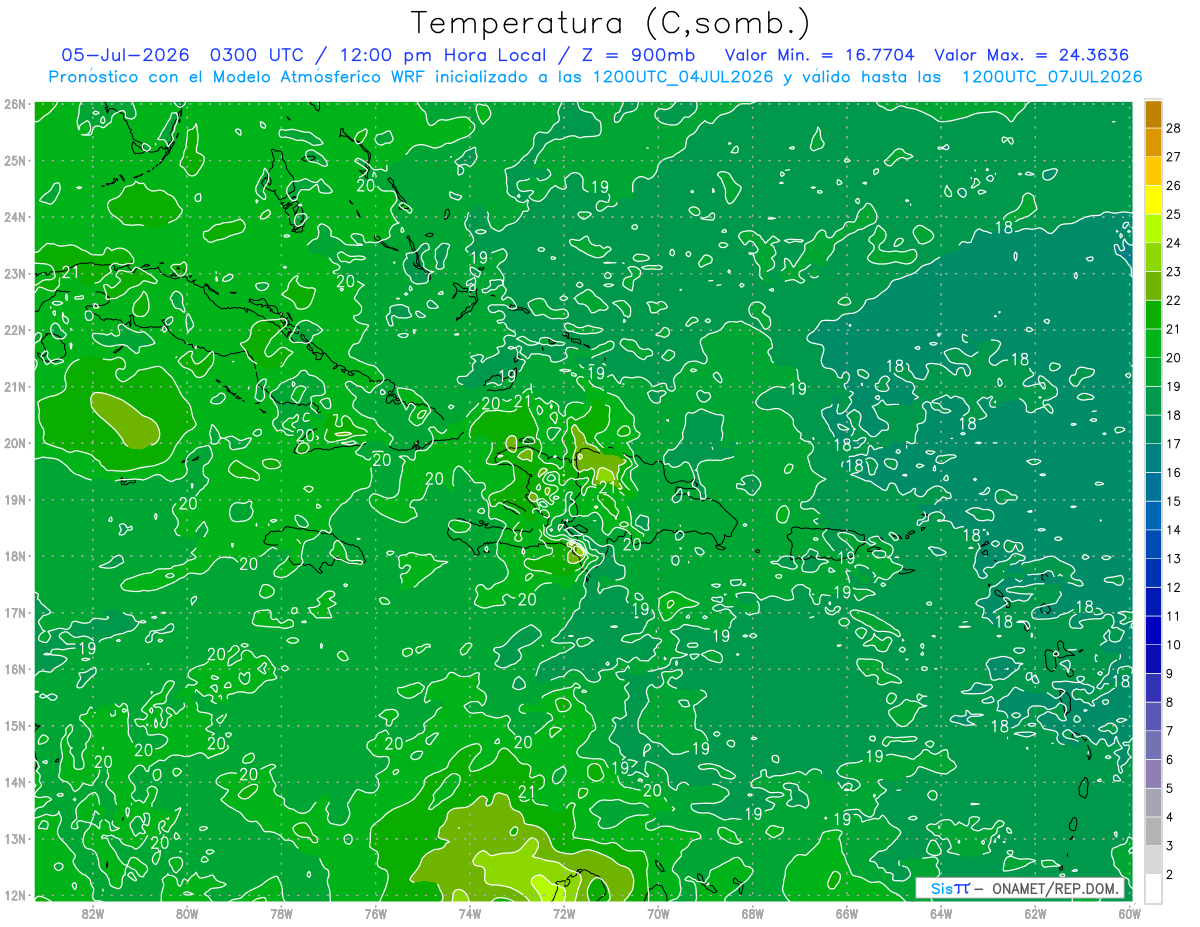
Task: Click the legend value 17
Action: point(1174,444)
